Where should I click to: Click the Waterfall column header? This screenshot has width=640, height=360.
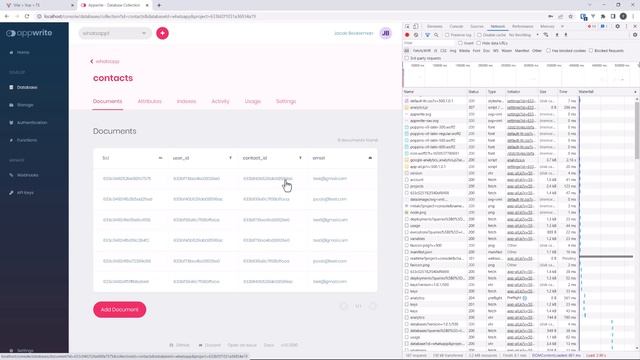point(607,92)
